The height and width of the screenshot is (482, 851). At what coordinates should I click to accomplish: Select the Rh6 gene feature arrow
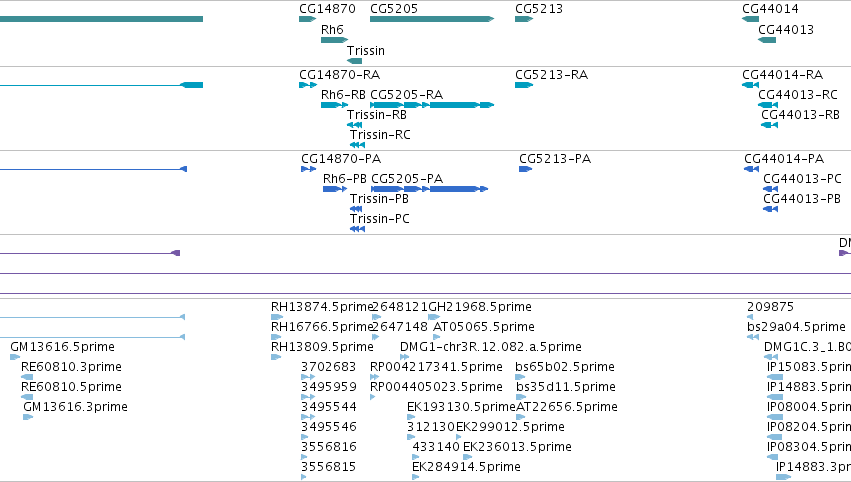(334, 40)
